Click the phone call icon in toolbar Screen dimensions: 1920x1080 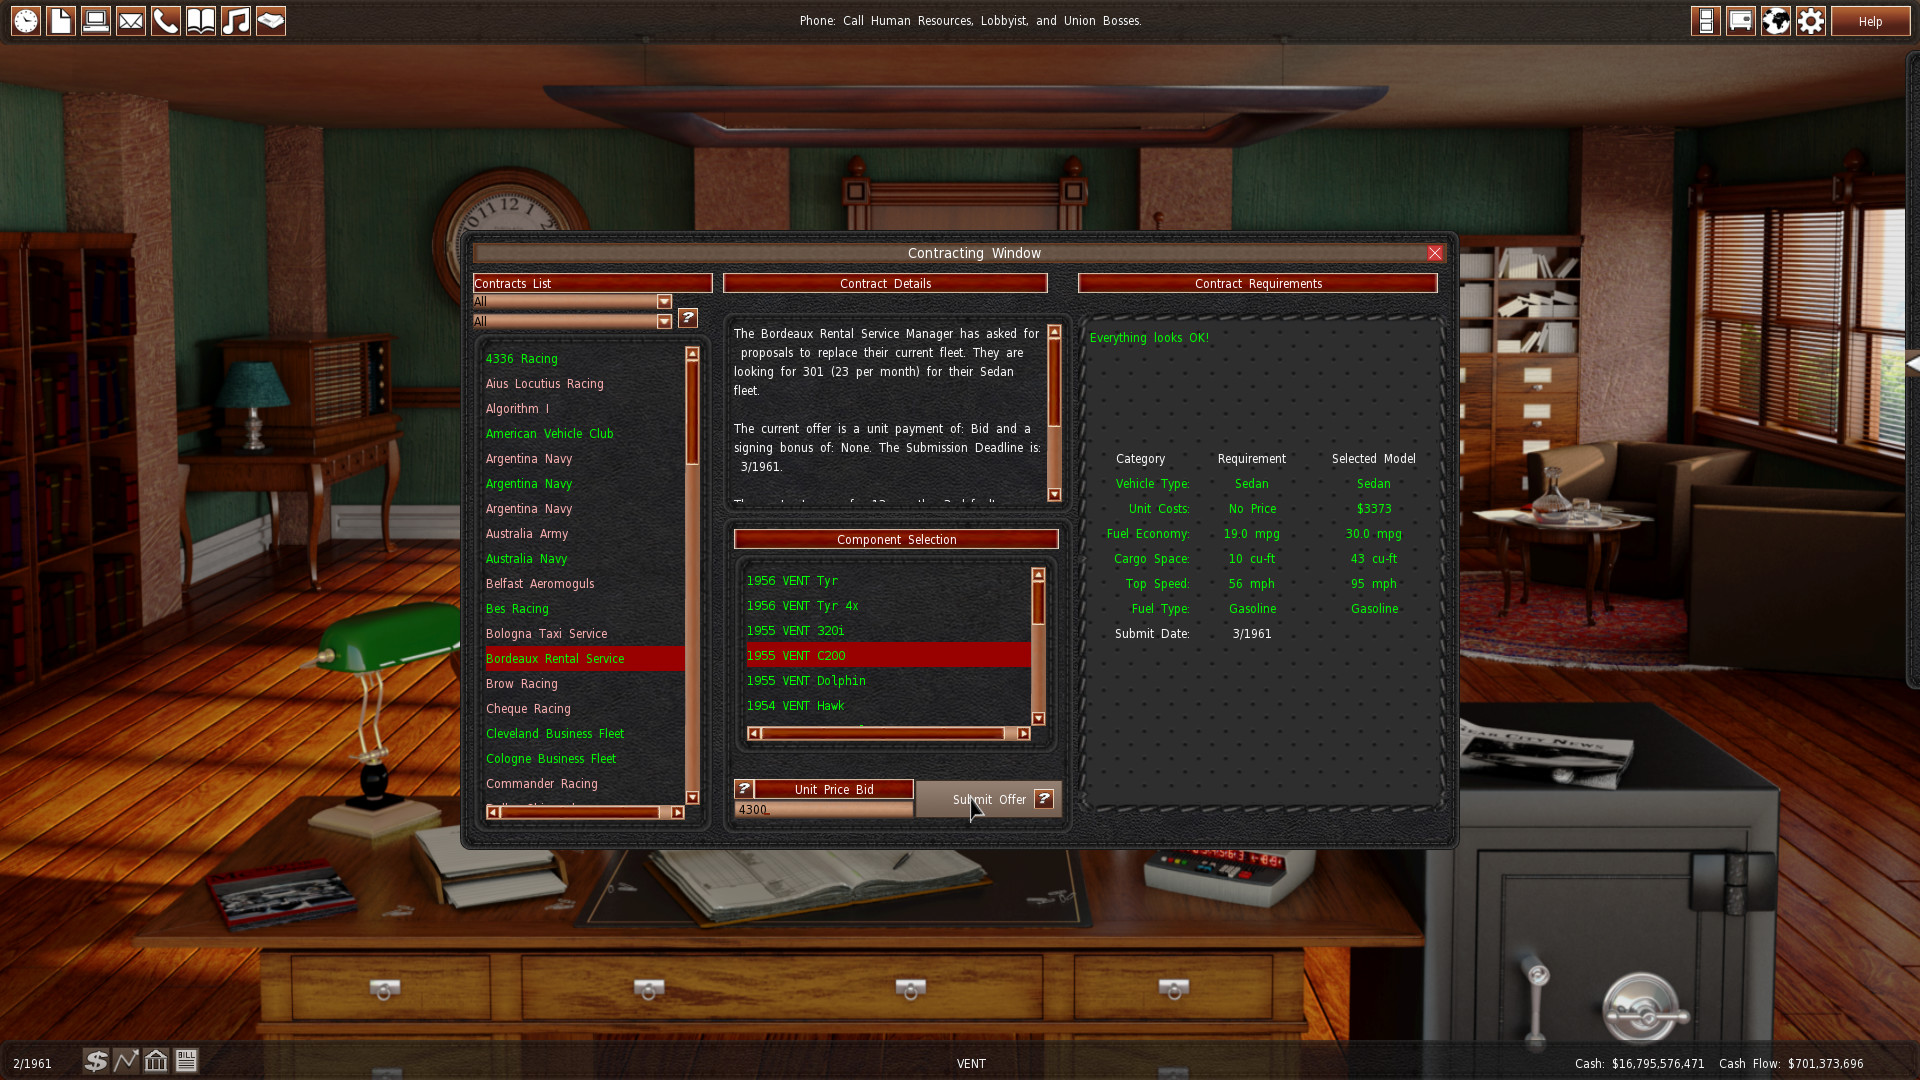pyautogui.click(x=165, y=20)
